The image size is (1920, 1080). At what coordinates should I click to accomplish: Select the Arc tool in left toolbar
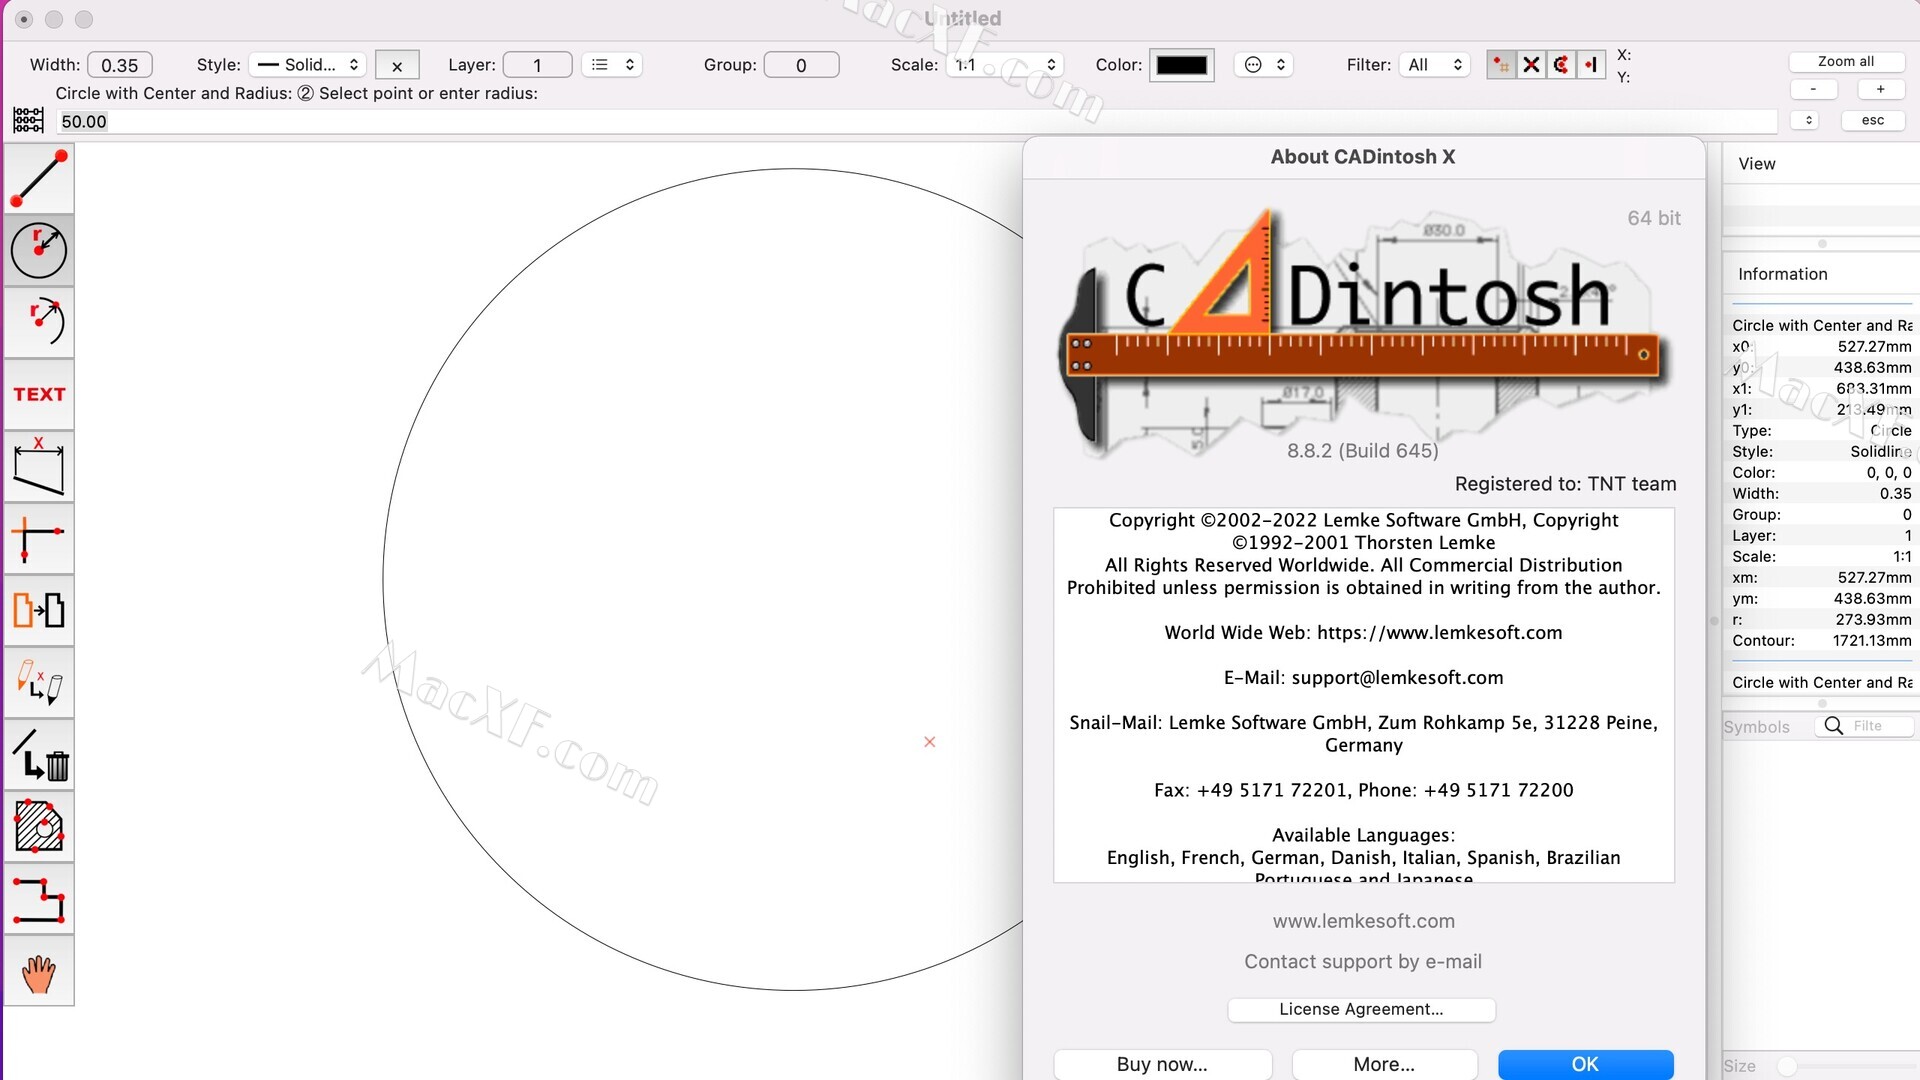click(39, 322)
